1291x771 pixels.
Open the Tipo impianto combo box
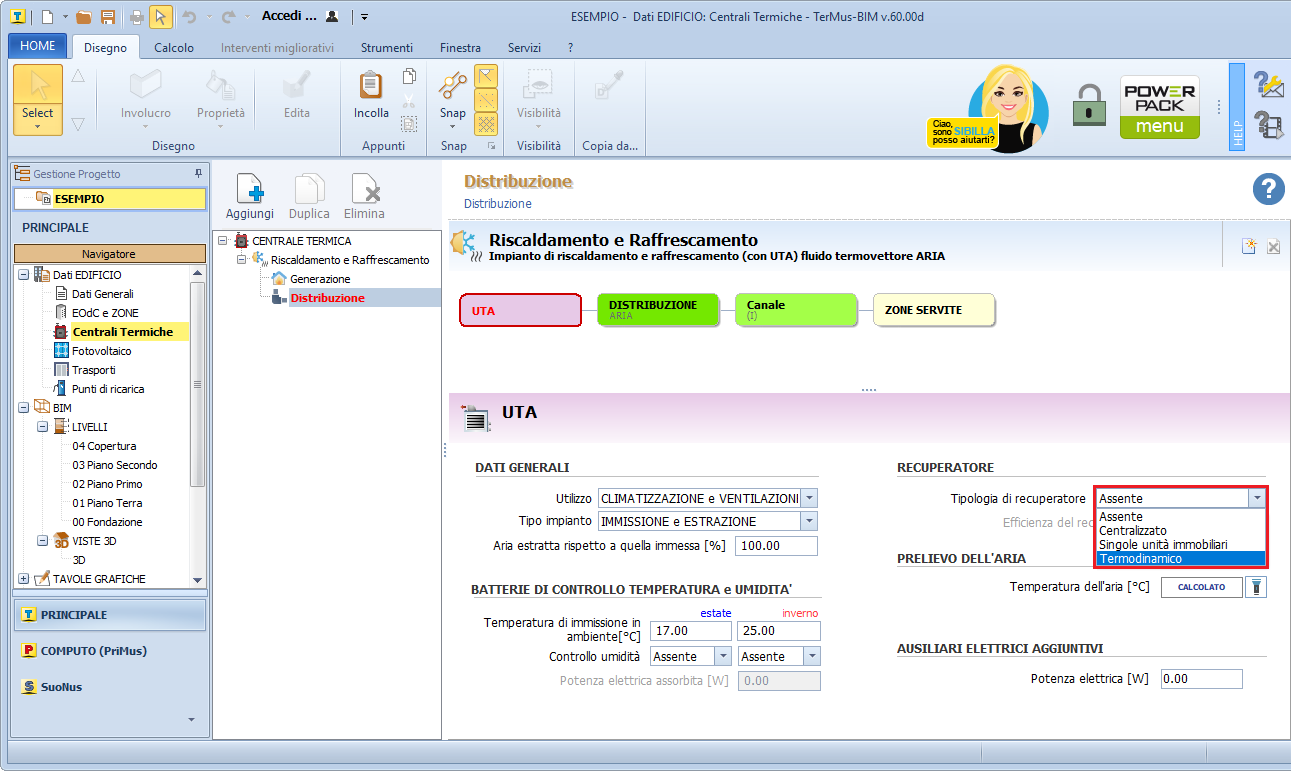coord(810,521)
